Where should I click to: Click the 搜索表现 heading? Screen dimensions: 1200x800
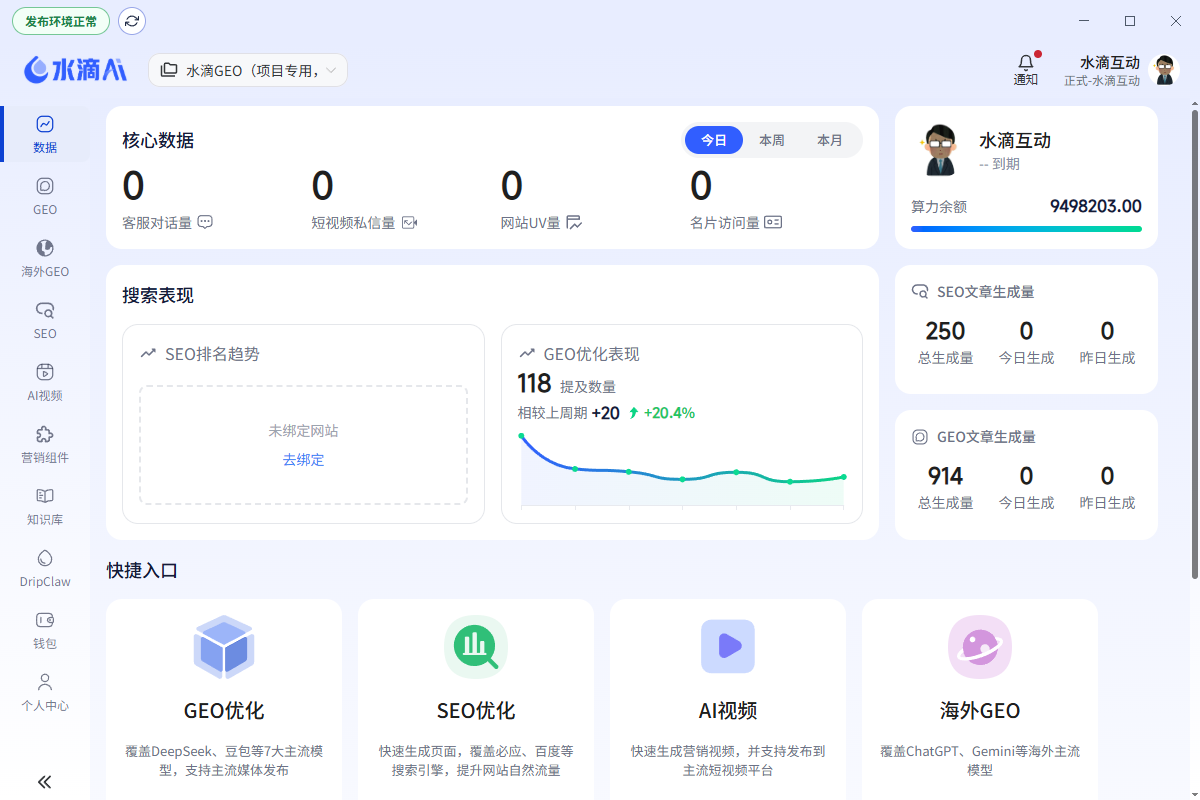[x=158, y=295]
